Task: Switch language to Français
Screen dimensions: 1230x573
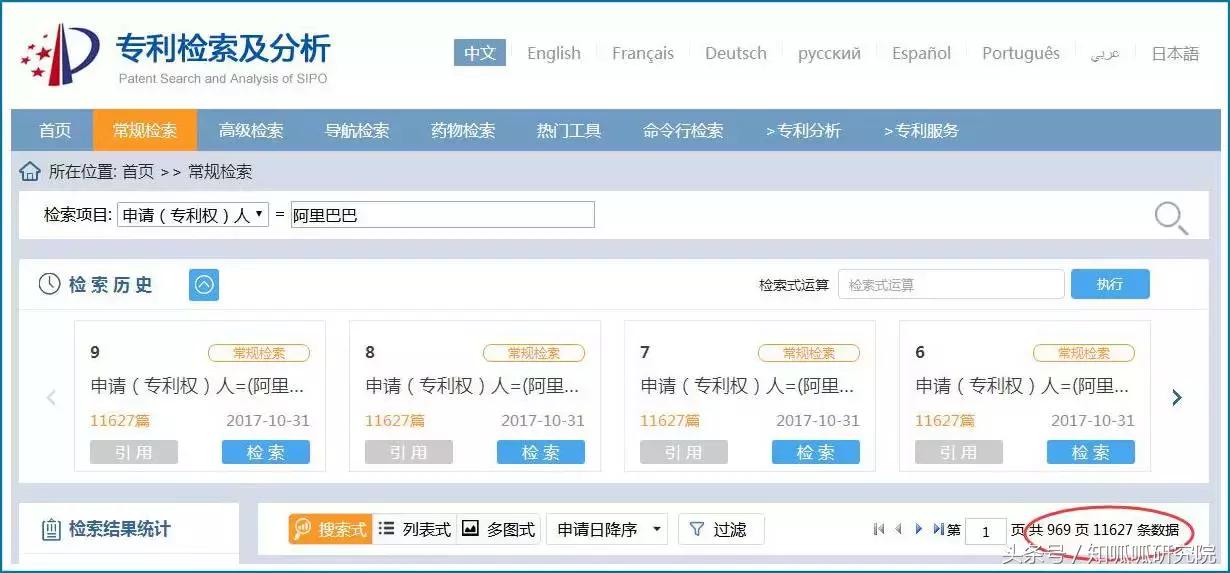Action: click(x=643, y=53)
